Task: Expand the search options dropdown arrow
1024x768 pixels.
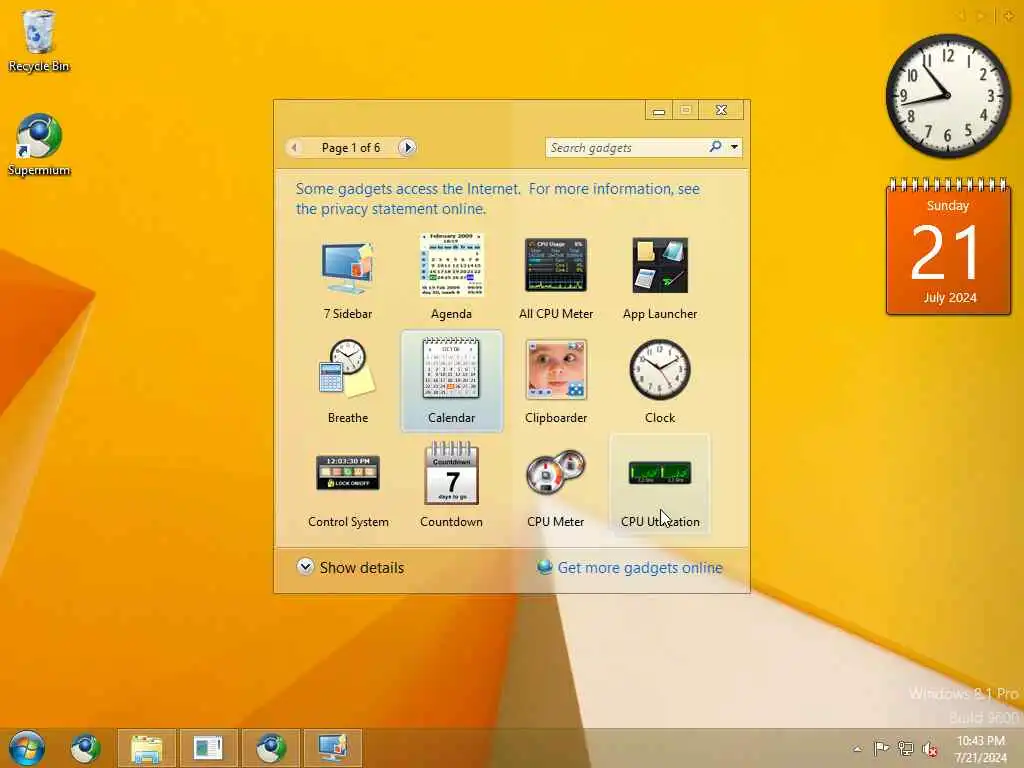Action: [735, 148]
